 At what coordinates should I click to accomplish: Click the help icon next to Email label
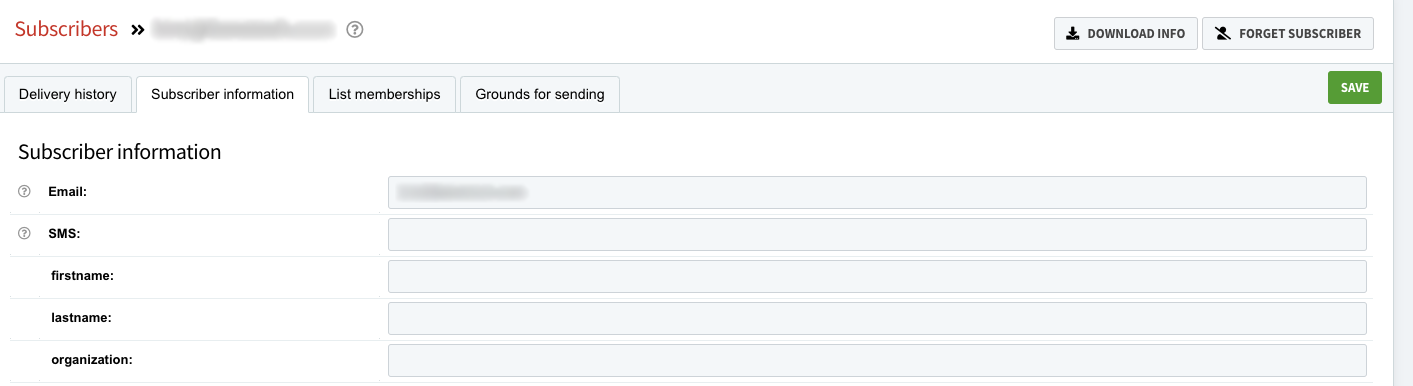(25, 191)
